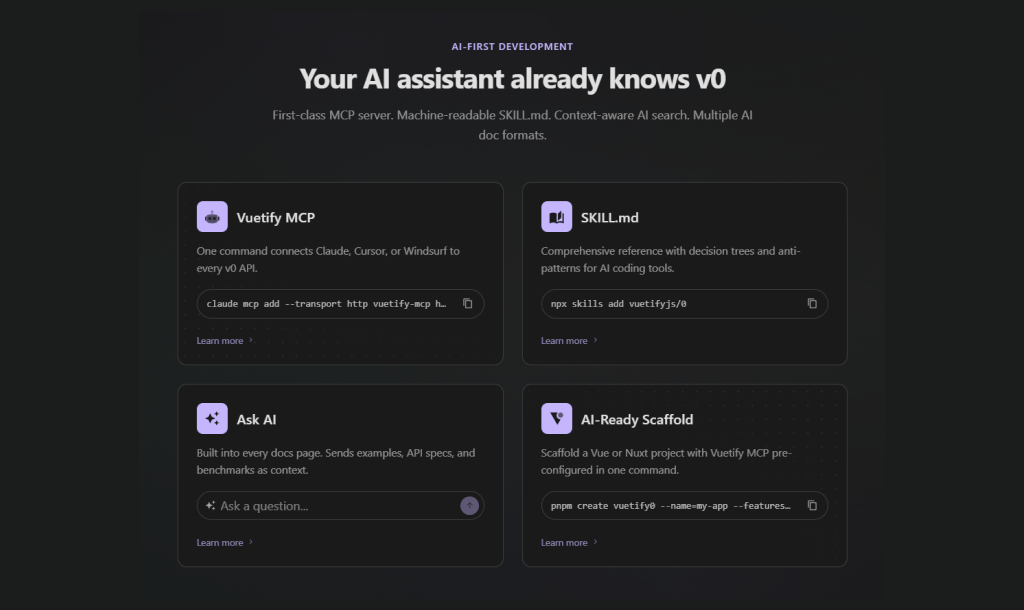Select the npx skills add vuetifyjs/0 text

coord(618,304)
